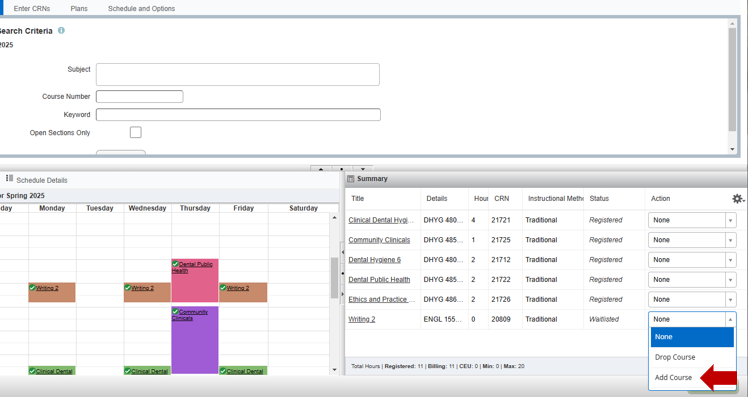Switch to the Plans tab
Viewport: 751px width, 401px height.
(79, 8)
